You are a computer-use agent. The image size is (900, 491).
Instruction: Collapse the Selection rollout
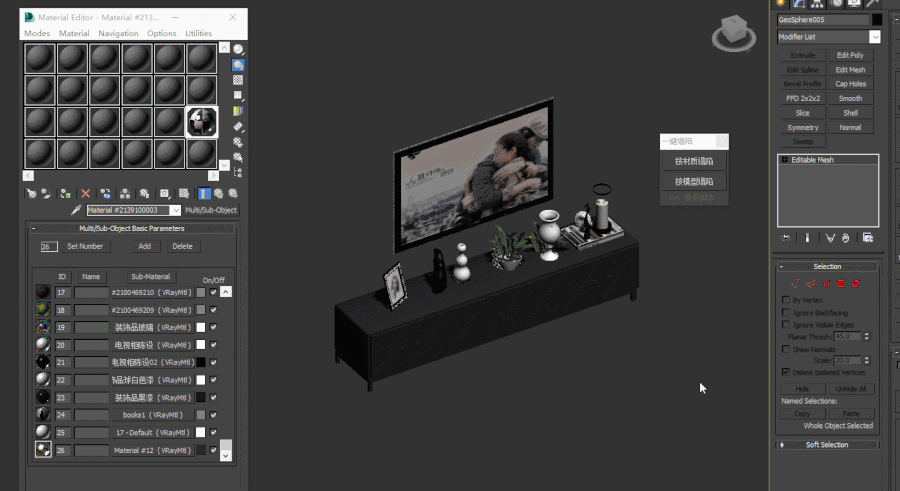click(781, 266)
